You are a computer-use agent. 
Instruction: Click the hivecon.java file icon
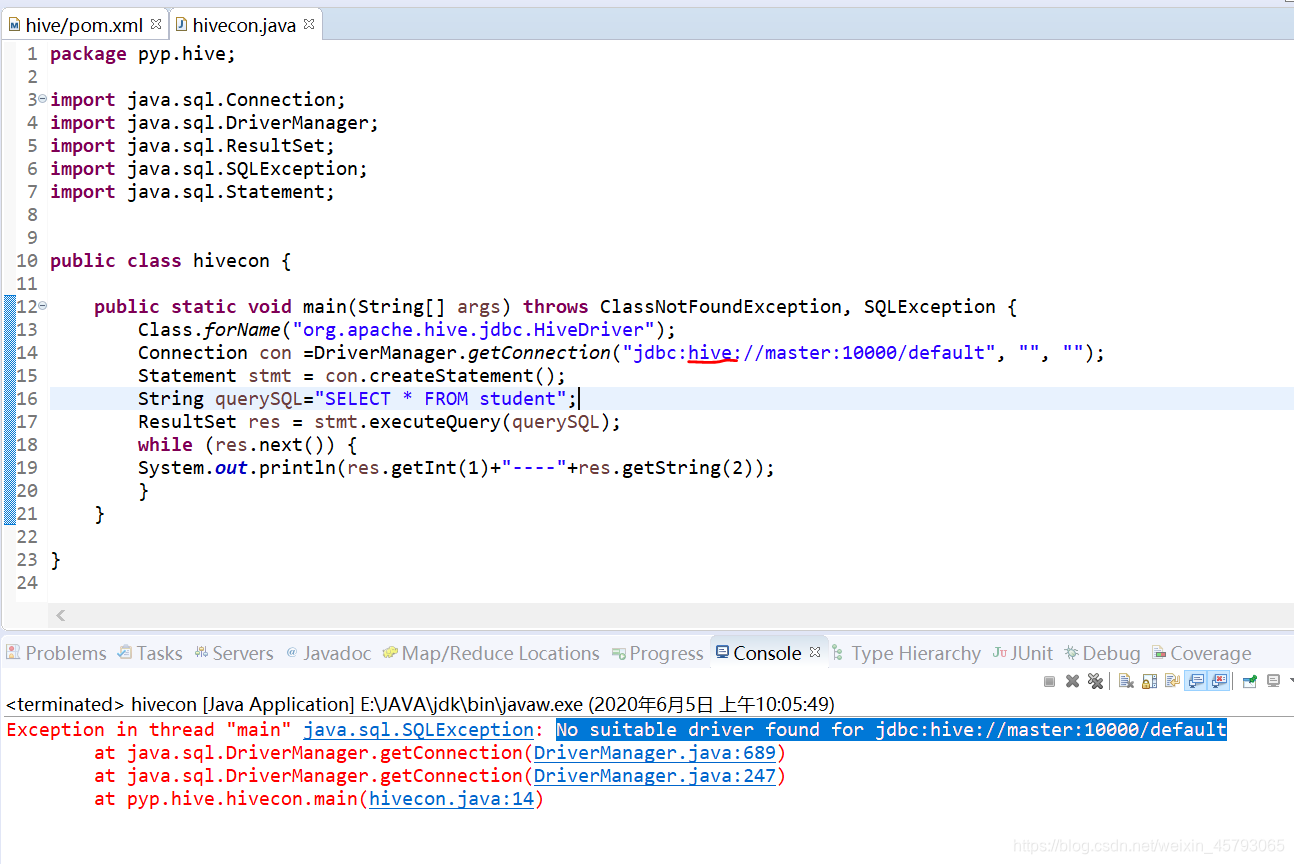[182, 25]
